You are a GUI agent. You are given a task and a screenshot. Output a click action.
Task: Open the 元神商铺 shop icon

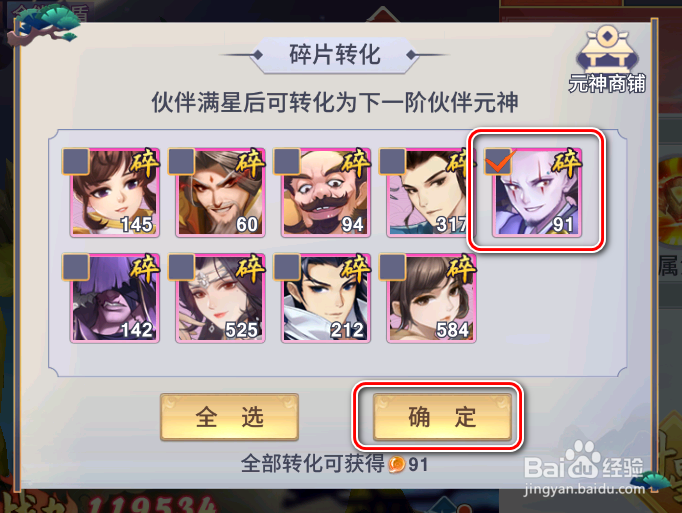pyautogui.click(x=607, y=59)
